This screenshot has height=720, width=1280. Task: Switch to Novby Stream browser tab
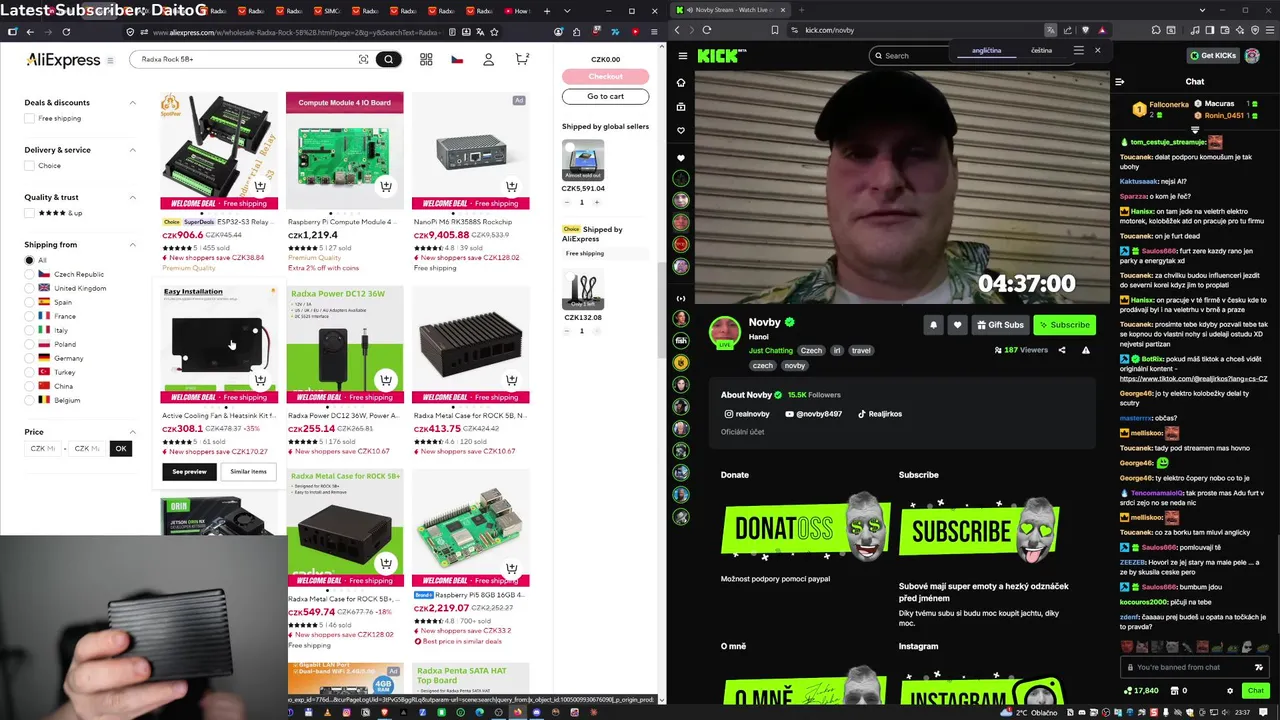(731, 10)
